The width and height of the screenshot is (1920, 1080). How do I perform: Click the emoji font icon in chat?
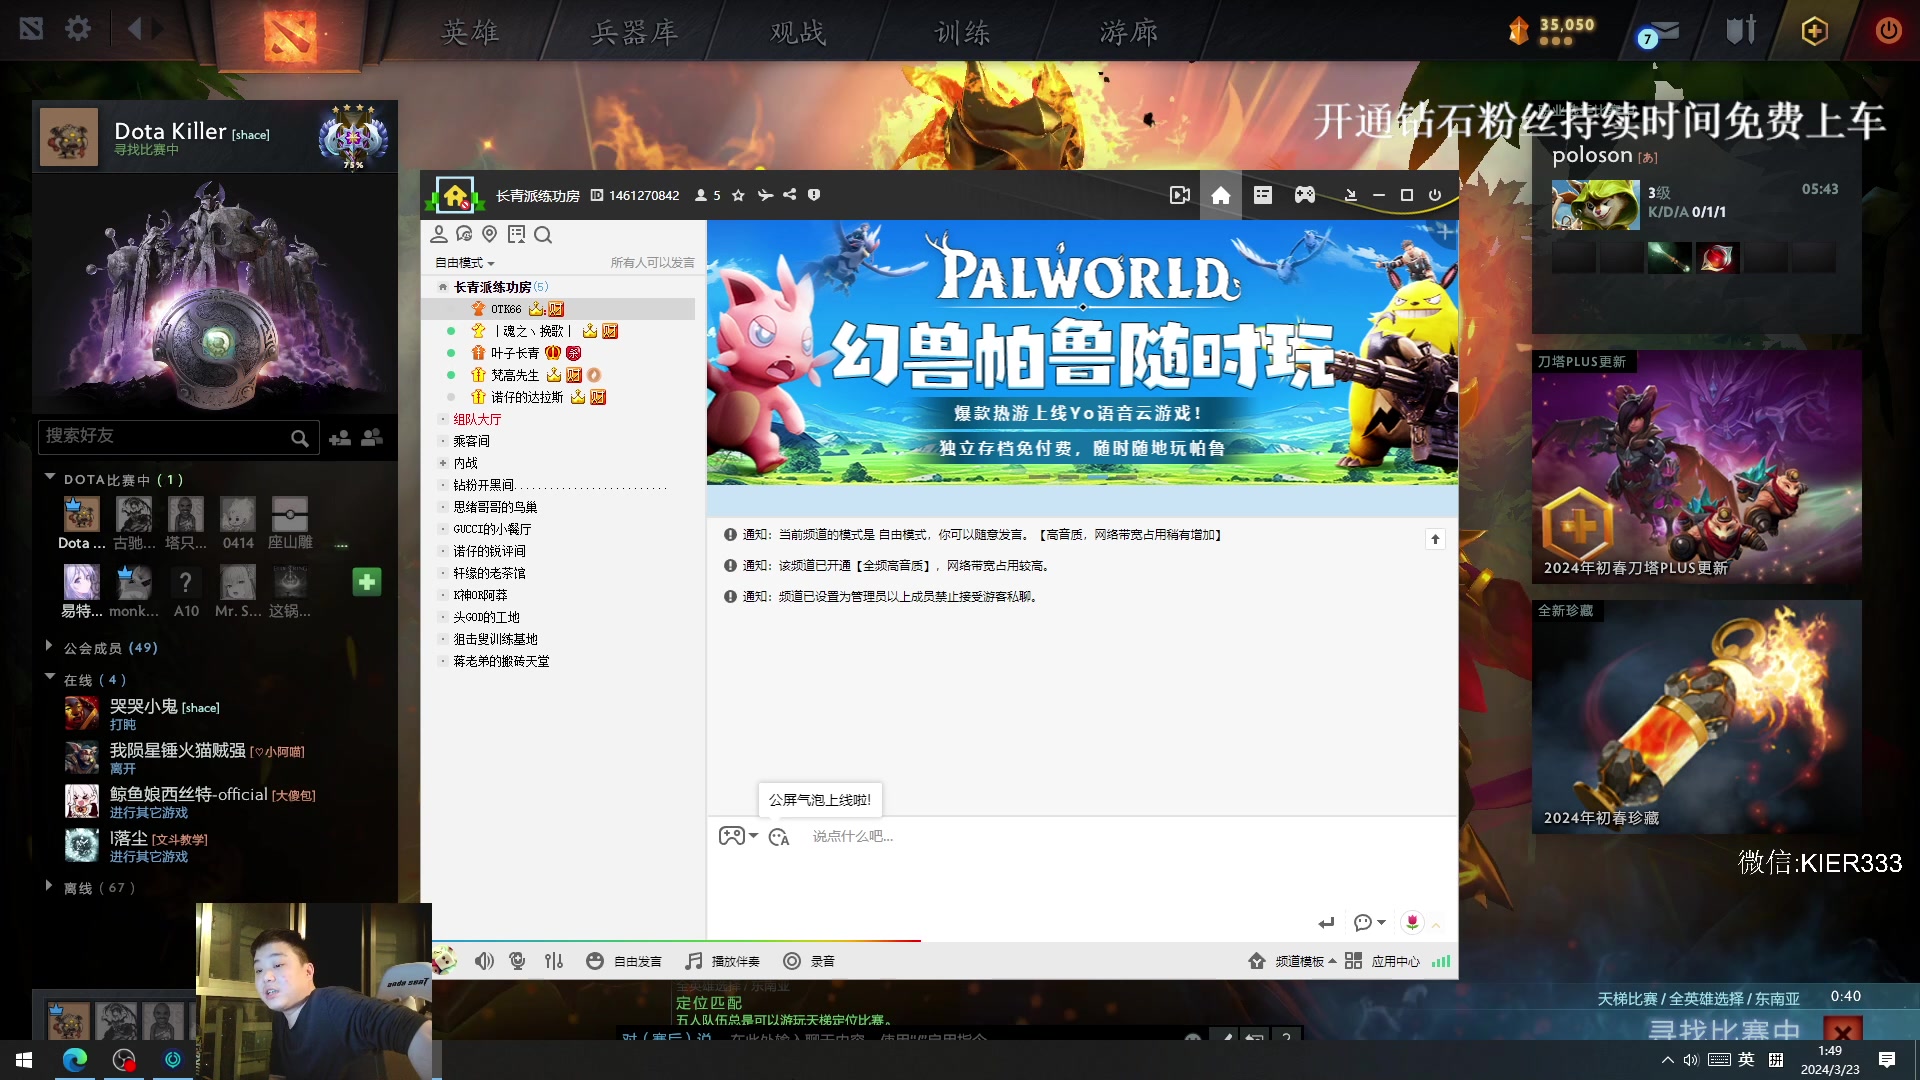pyautogui.click(x=779, y=837)
